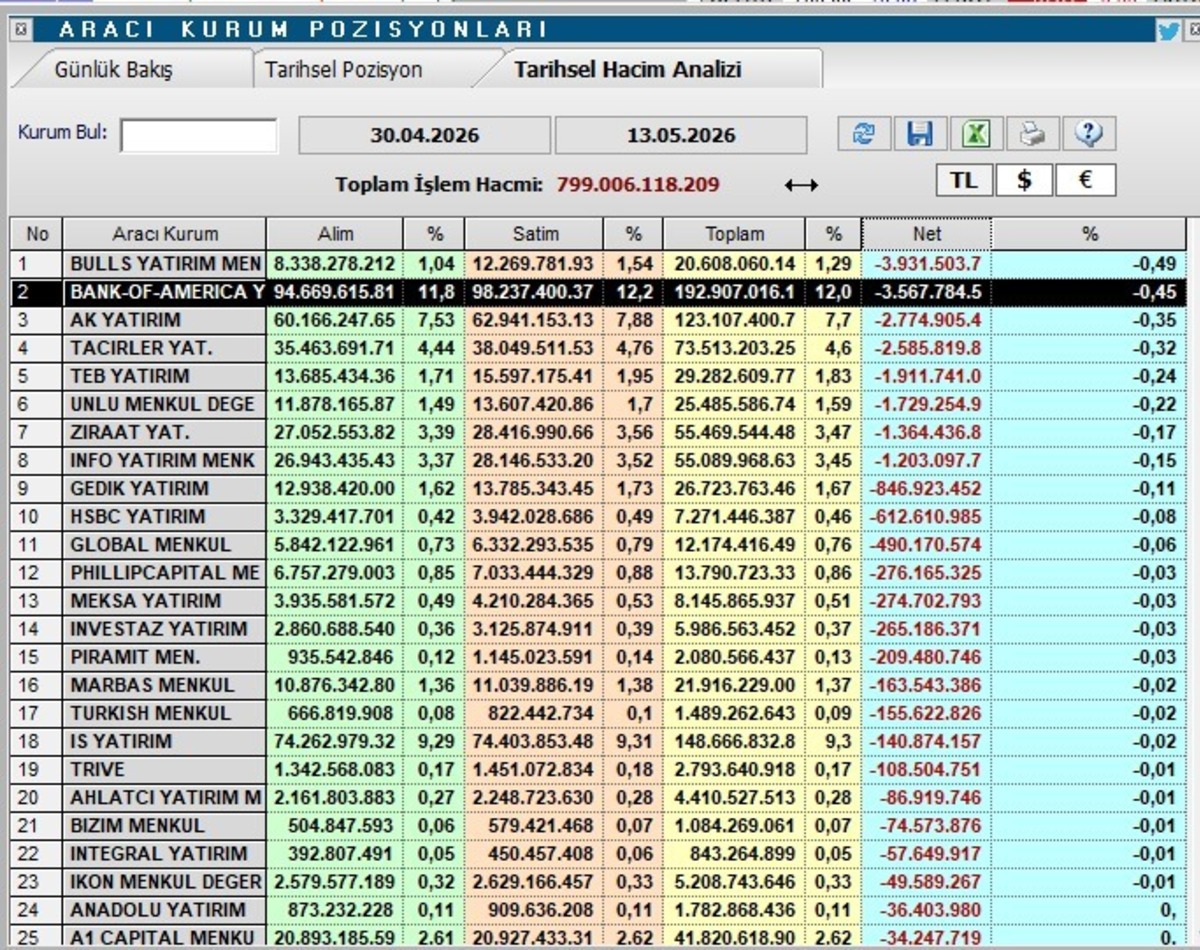
Task: Open help with question mark icon
Action: point(1089,134)
